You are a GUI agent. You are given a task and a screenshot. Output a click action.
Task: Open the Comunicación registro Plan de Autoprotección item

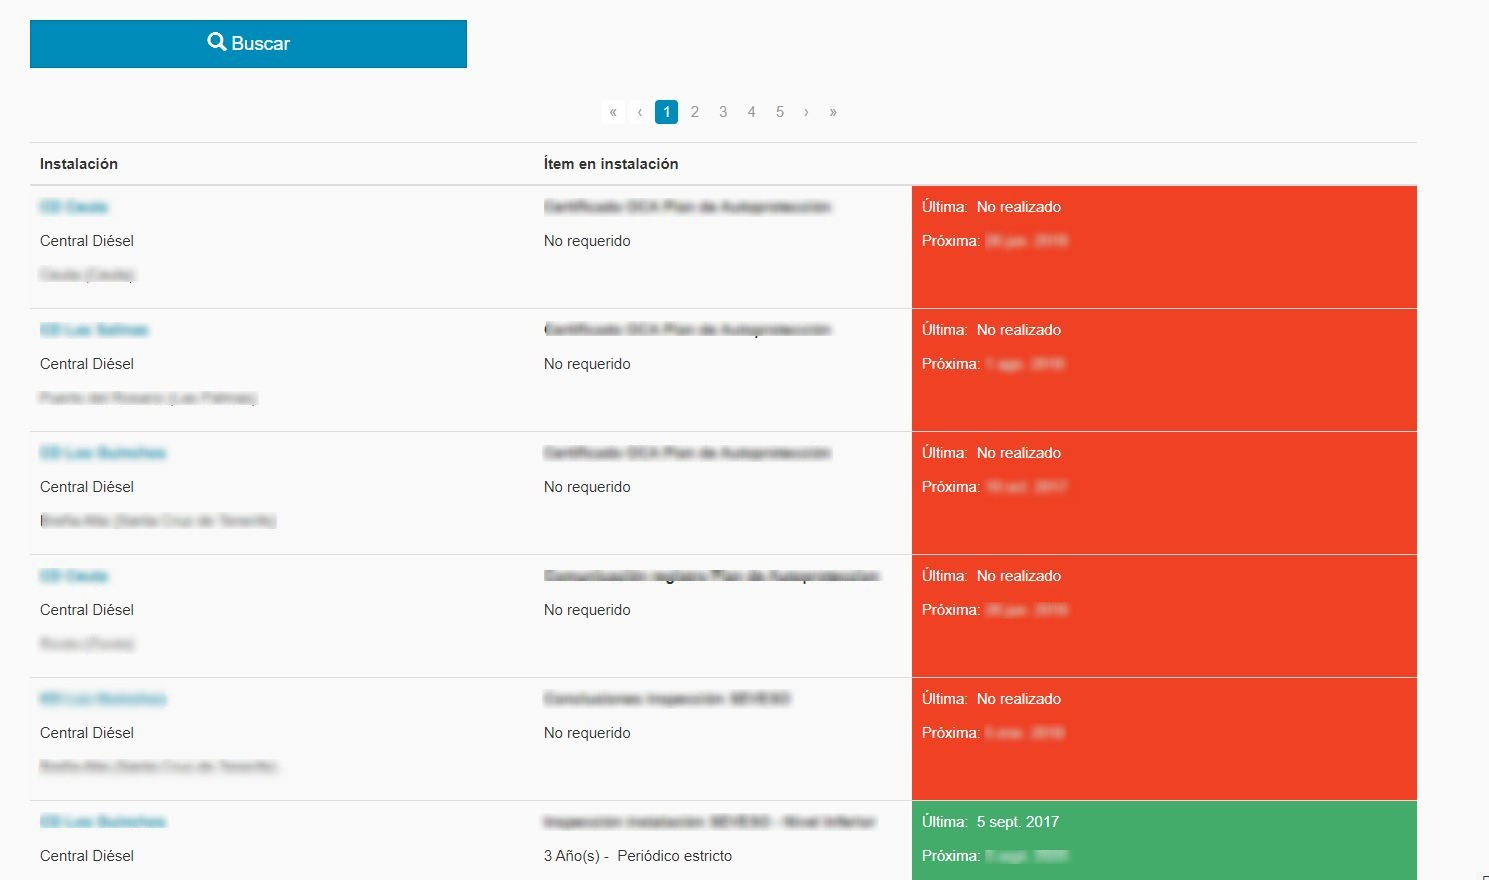point(711,576)
